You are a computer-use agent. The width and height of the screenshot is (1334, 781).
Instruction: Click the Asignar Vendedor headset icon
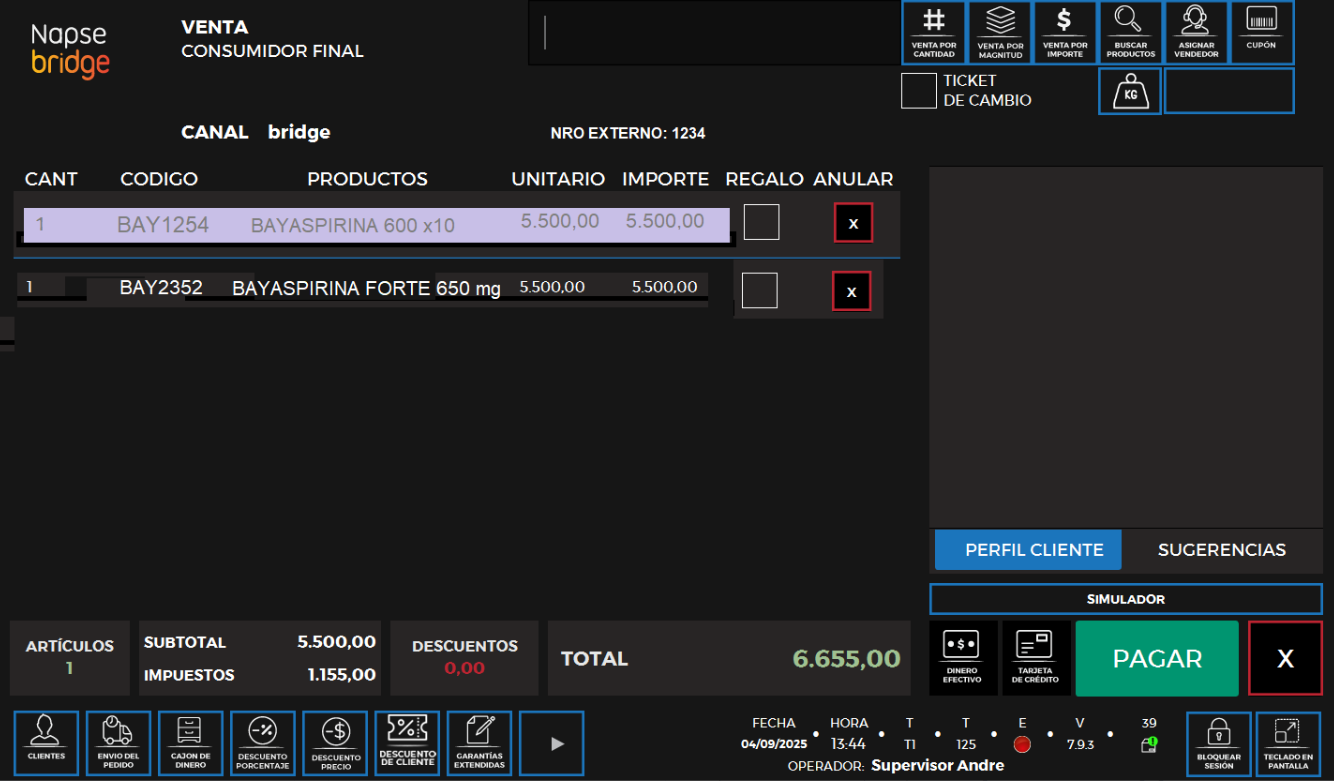point(1196,33)
